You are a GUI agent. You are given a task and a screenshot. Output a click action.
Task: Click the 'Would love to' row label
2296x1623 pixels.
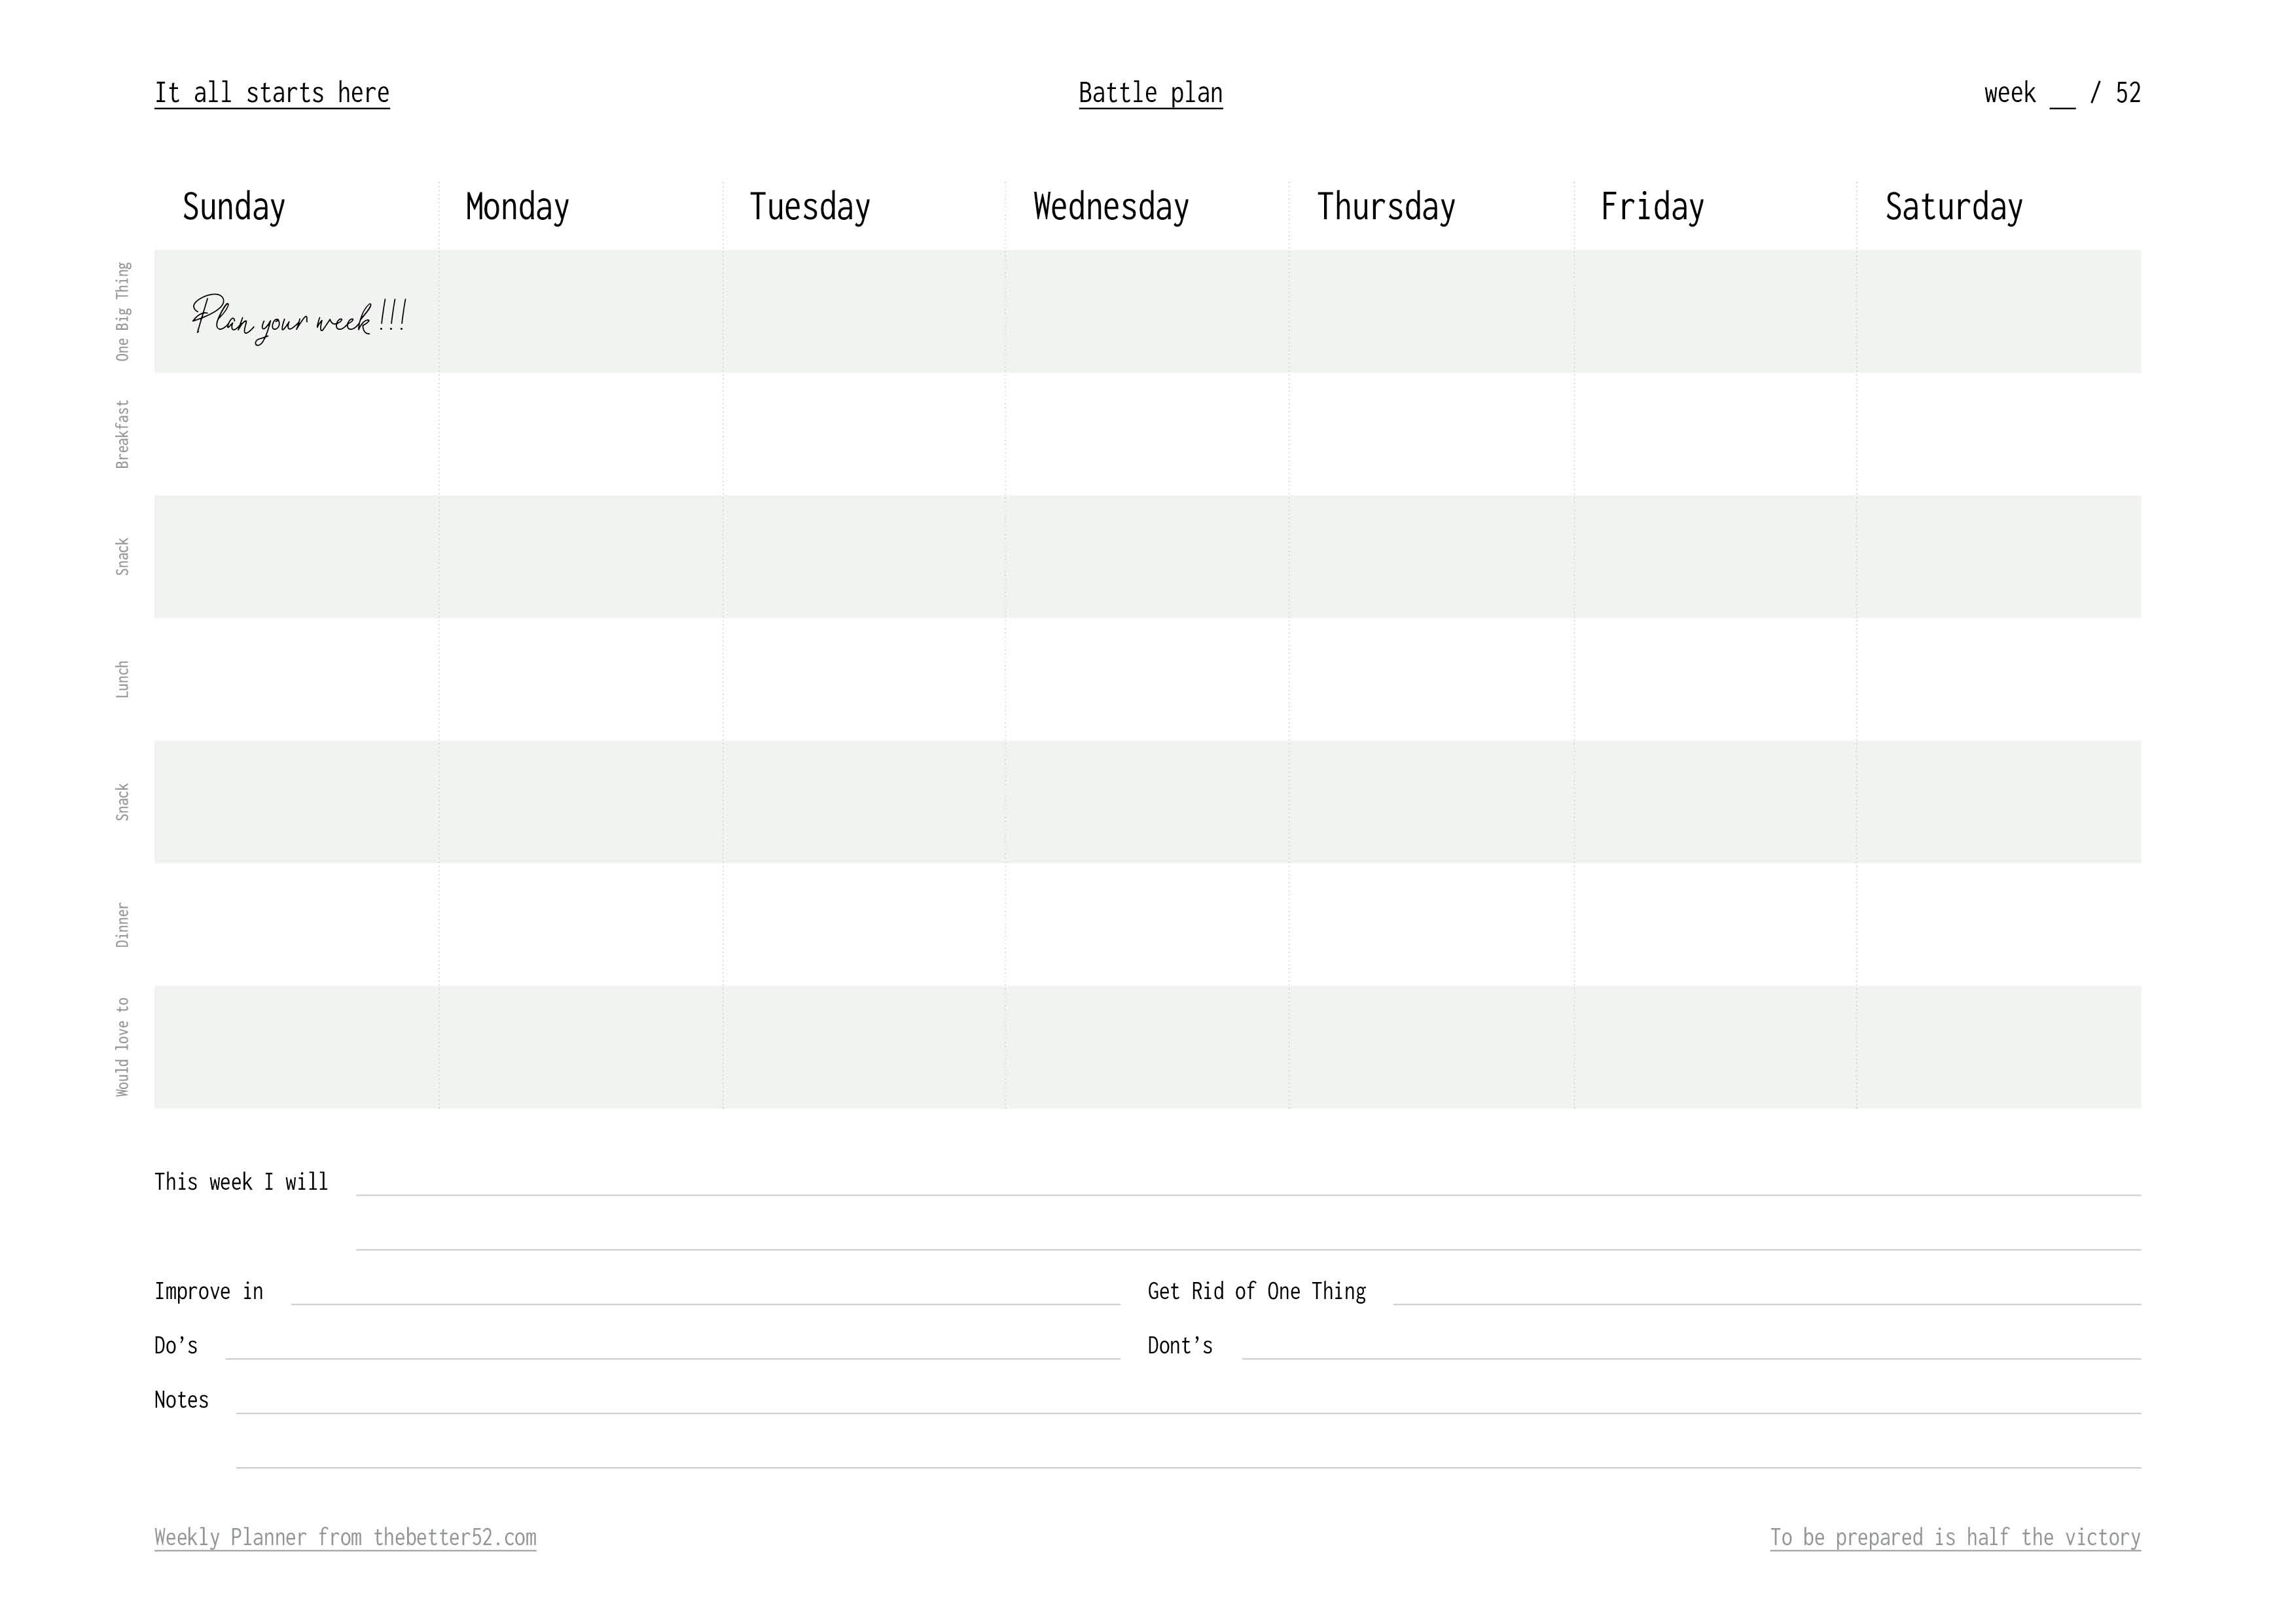click(x=123, y=1047)
